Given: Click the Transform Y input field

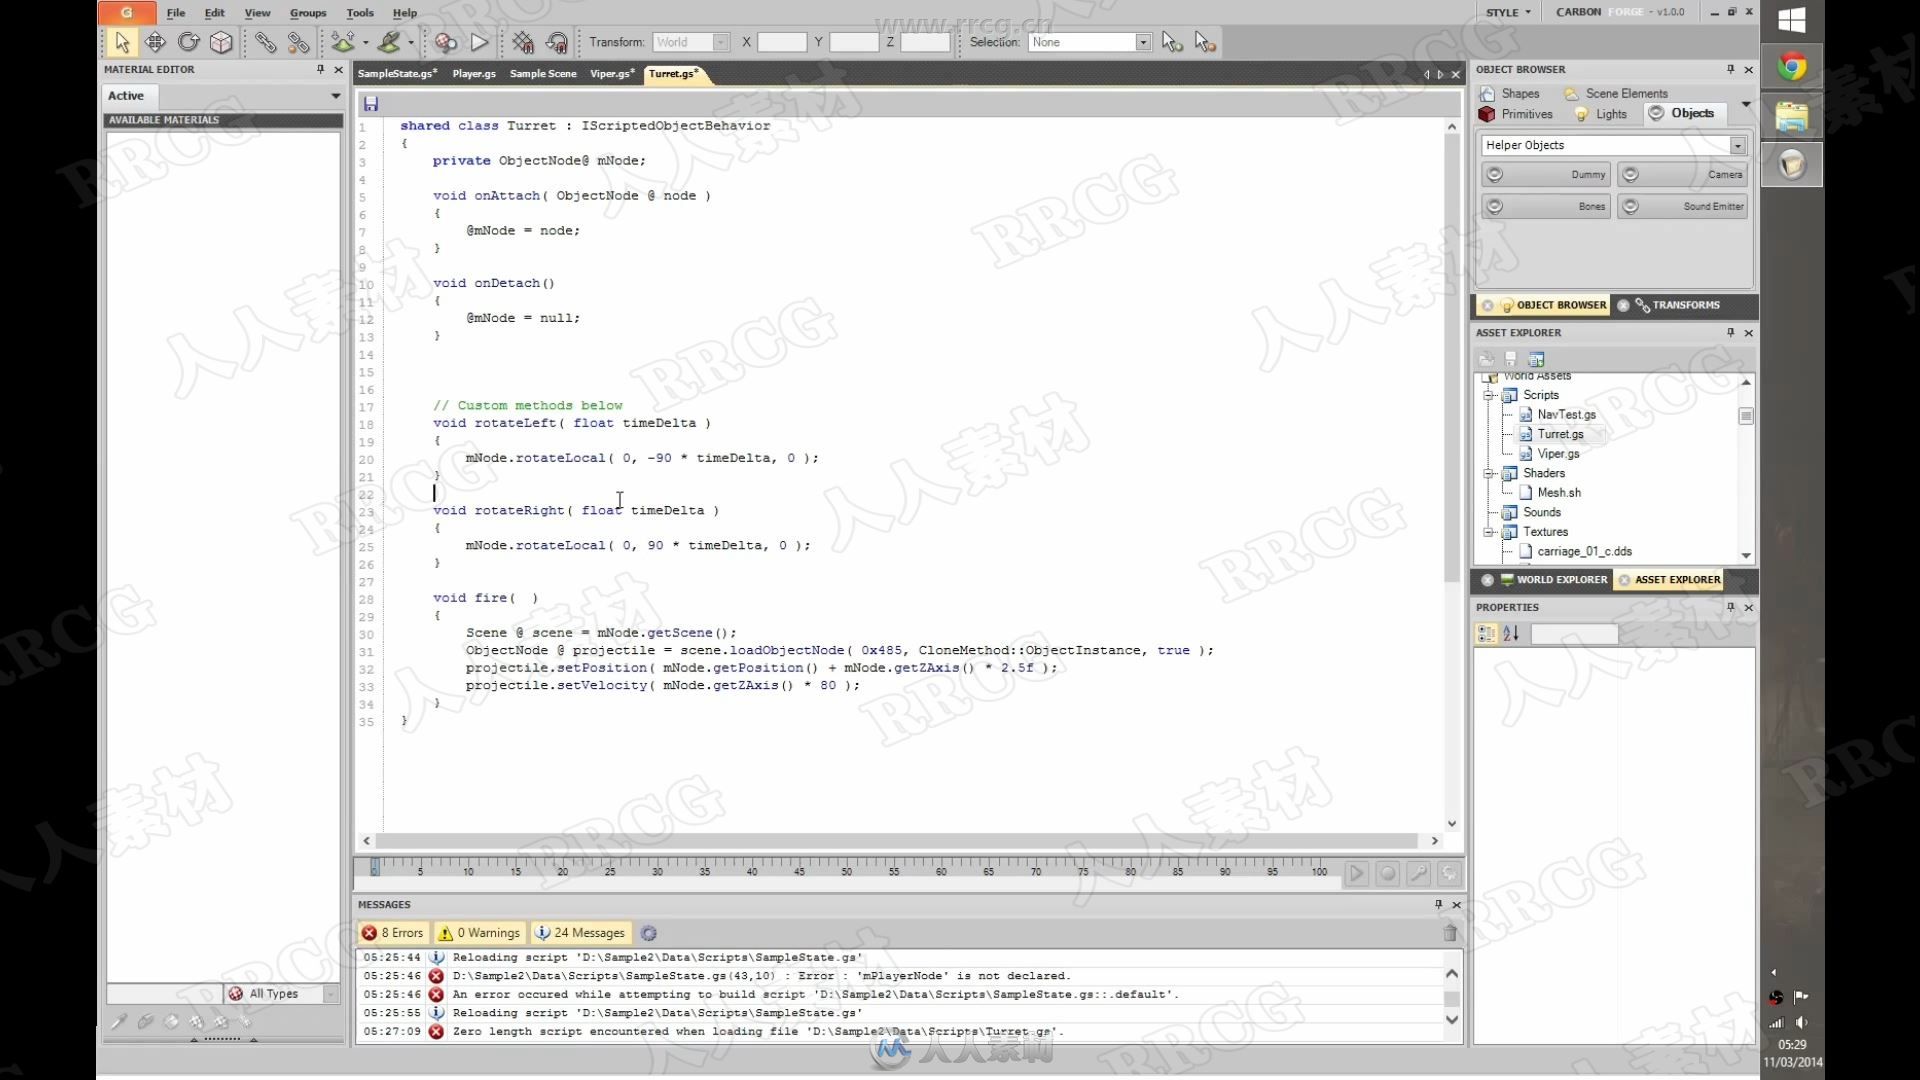Looking at the screenshot, I should click(854, 42).
